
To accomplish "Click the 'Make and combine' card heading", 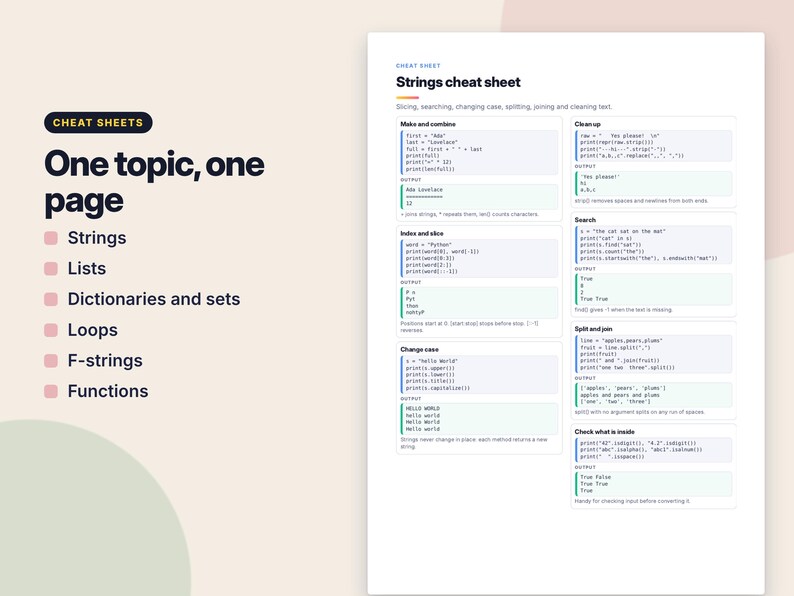I will coord(428,124).
